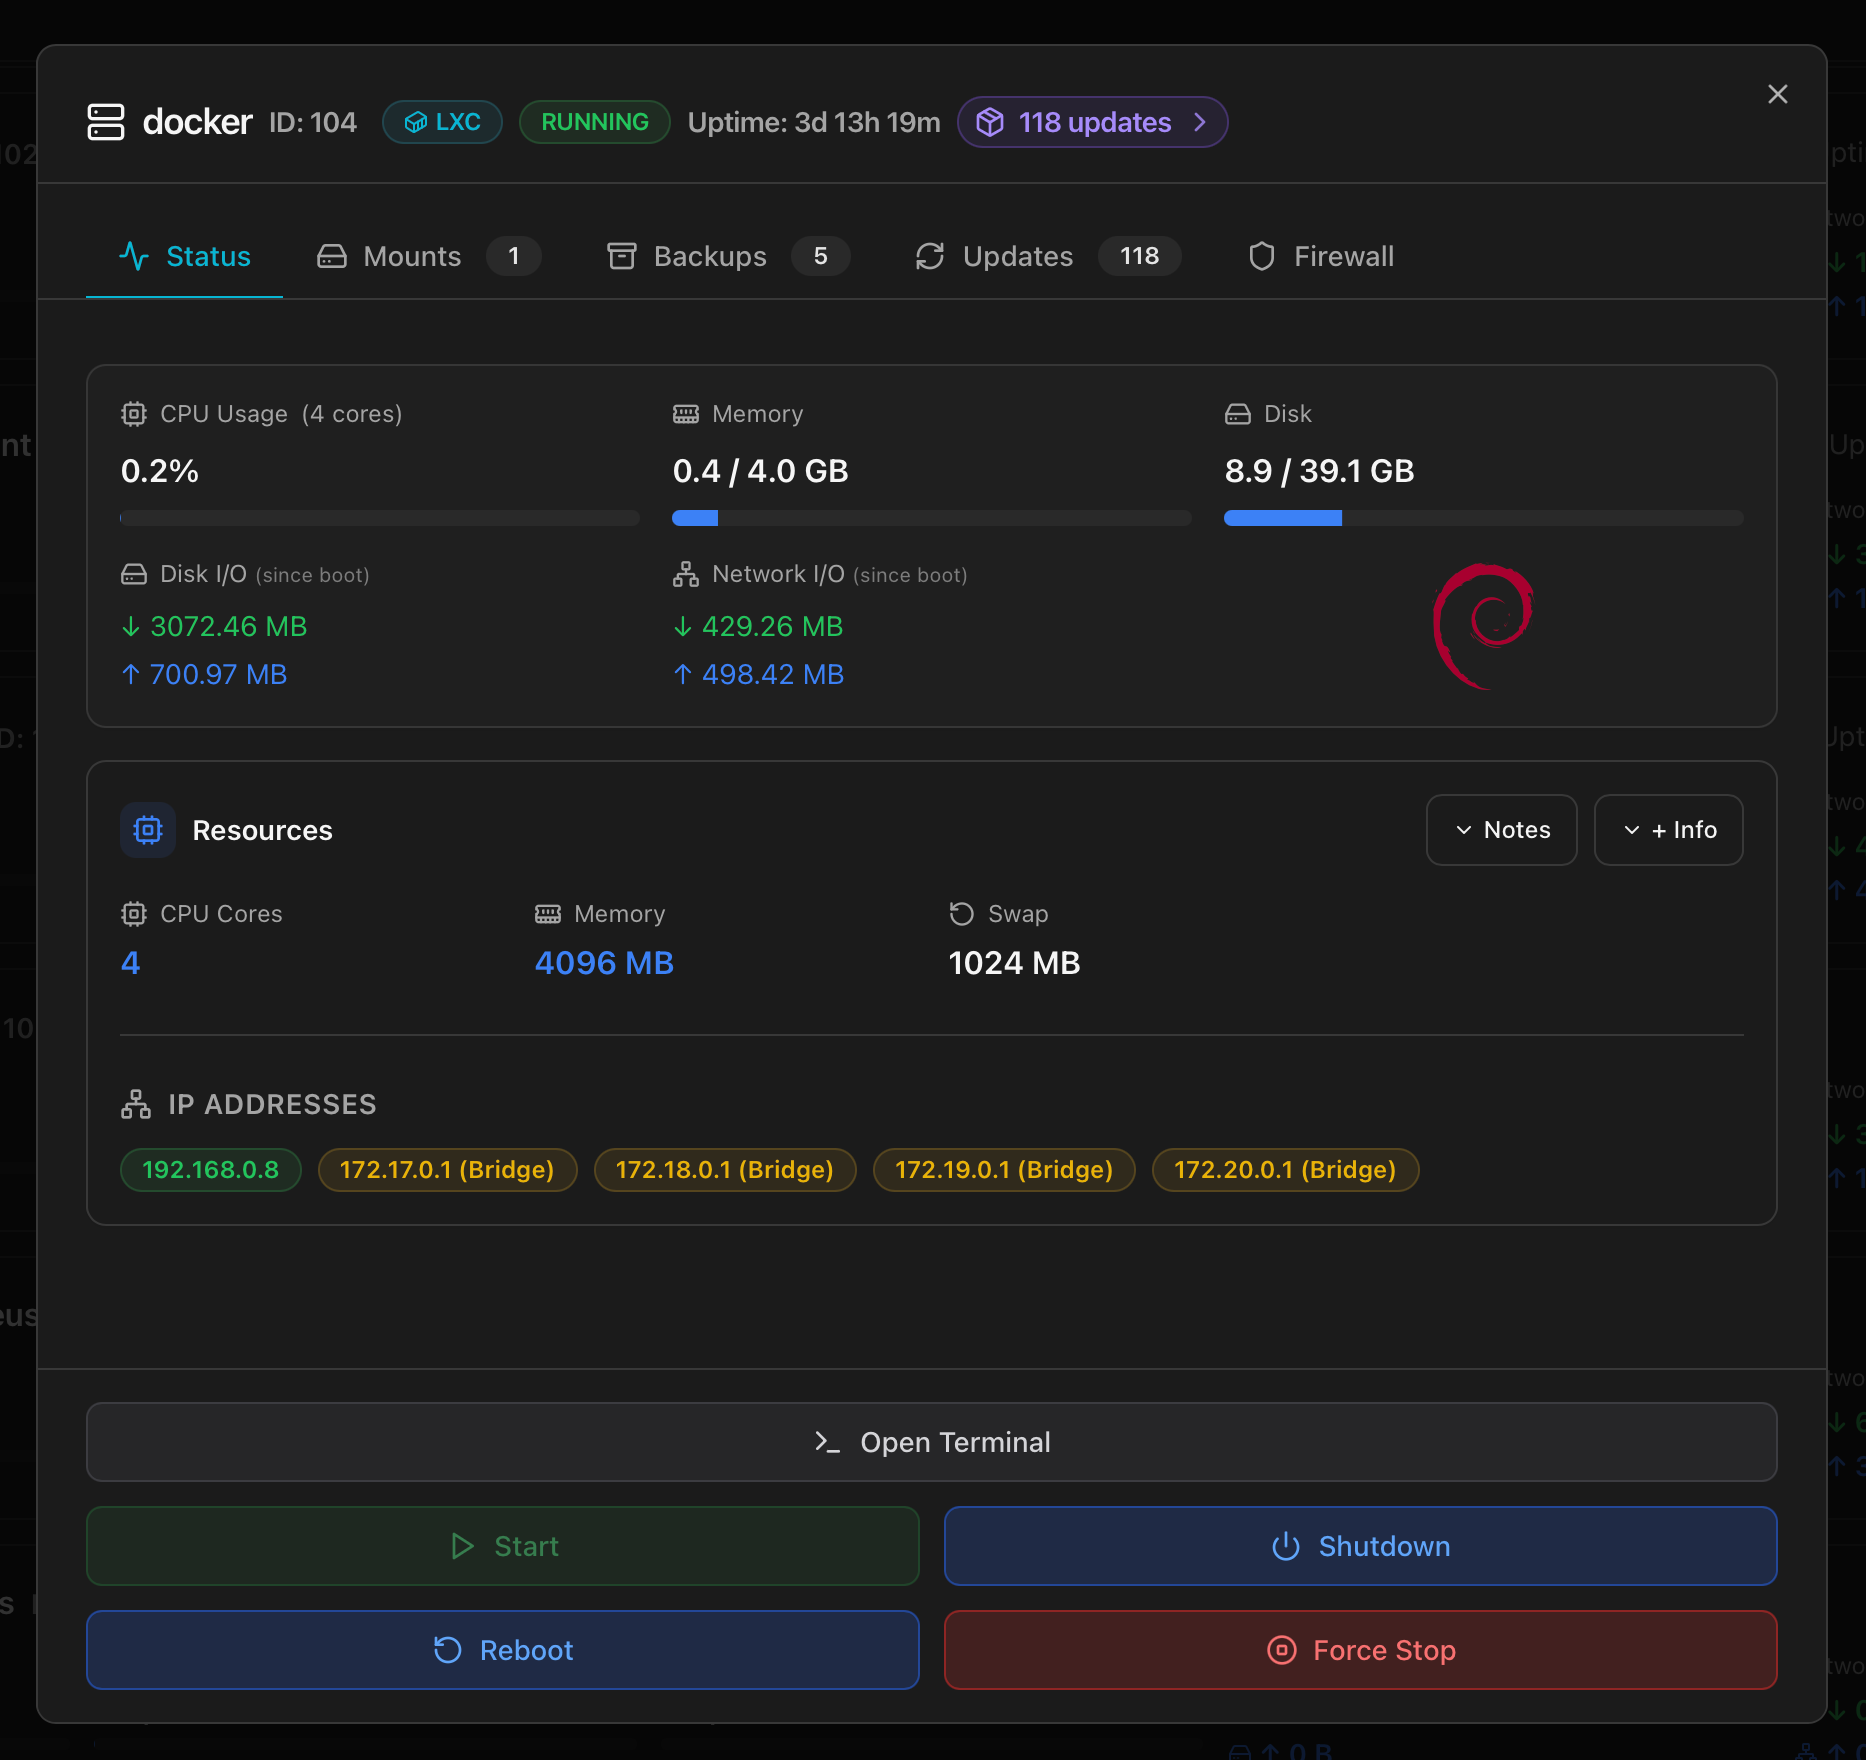
Task: Click the Updates tab count badge 118
Action: coord(1140,256)
